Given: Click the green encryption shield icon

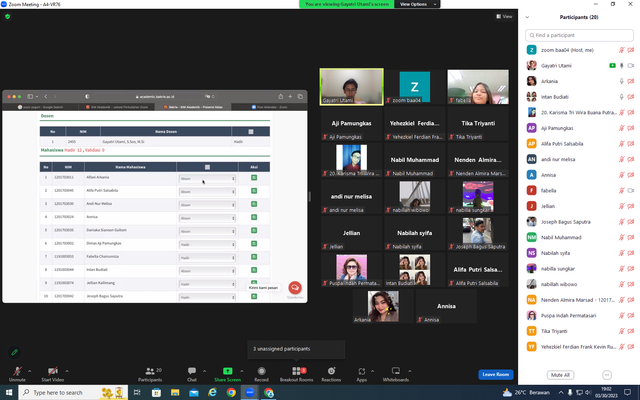Looking at the screenshot, I should [7, 16].
